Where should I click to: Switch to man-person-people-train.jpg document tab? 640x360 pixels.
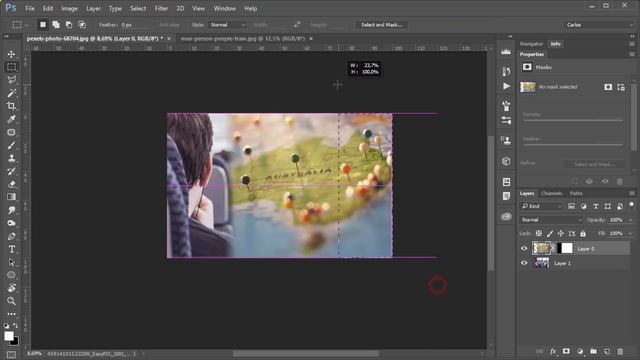coord(243,38)
